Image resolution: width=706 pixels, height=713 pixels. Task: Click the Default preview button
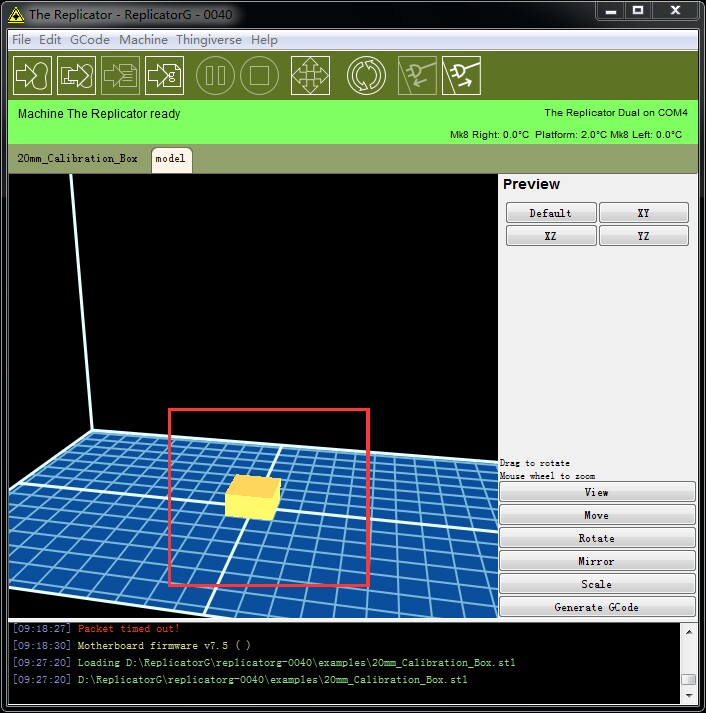pos(551,213)
